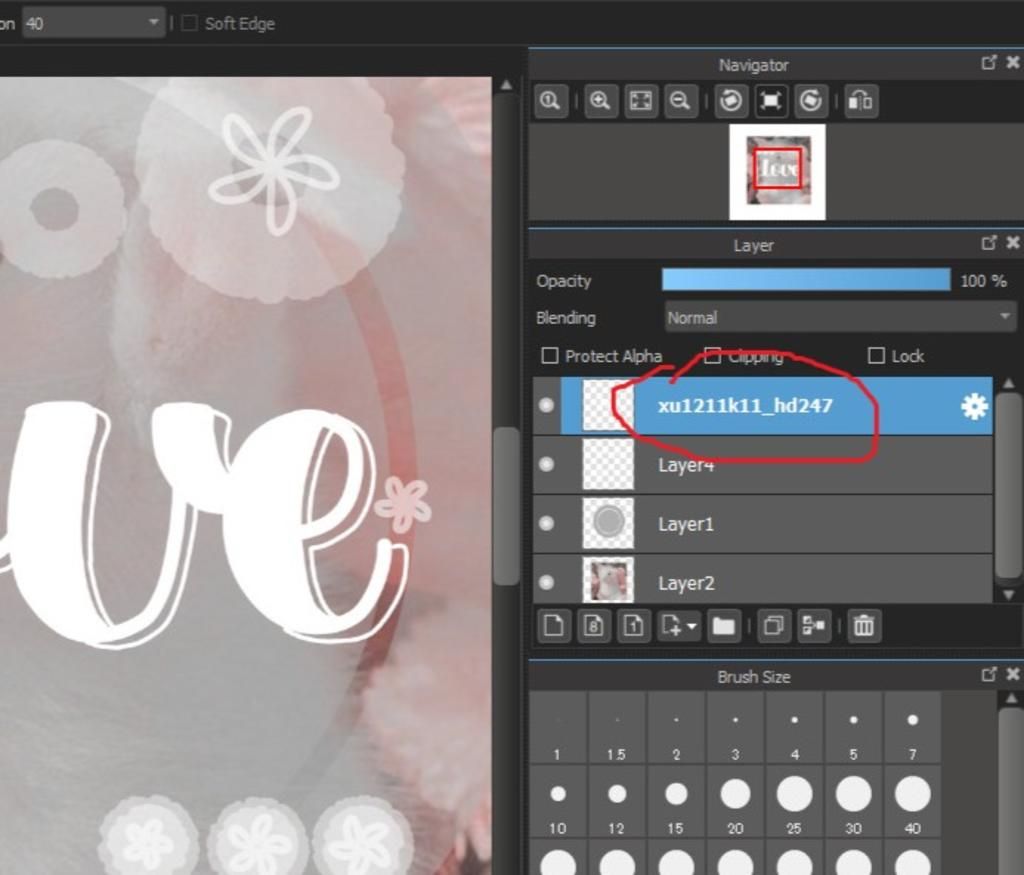This screenshot has height=875, width=1024.
Task: Select the Layer1 row
Action: [x=763, y=524]
